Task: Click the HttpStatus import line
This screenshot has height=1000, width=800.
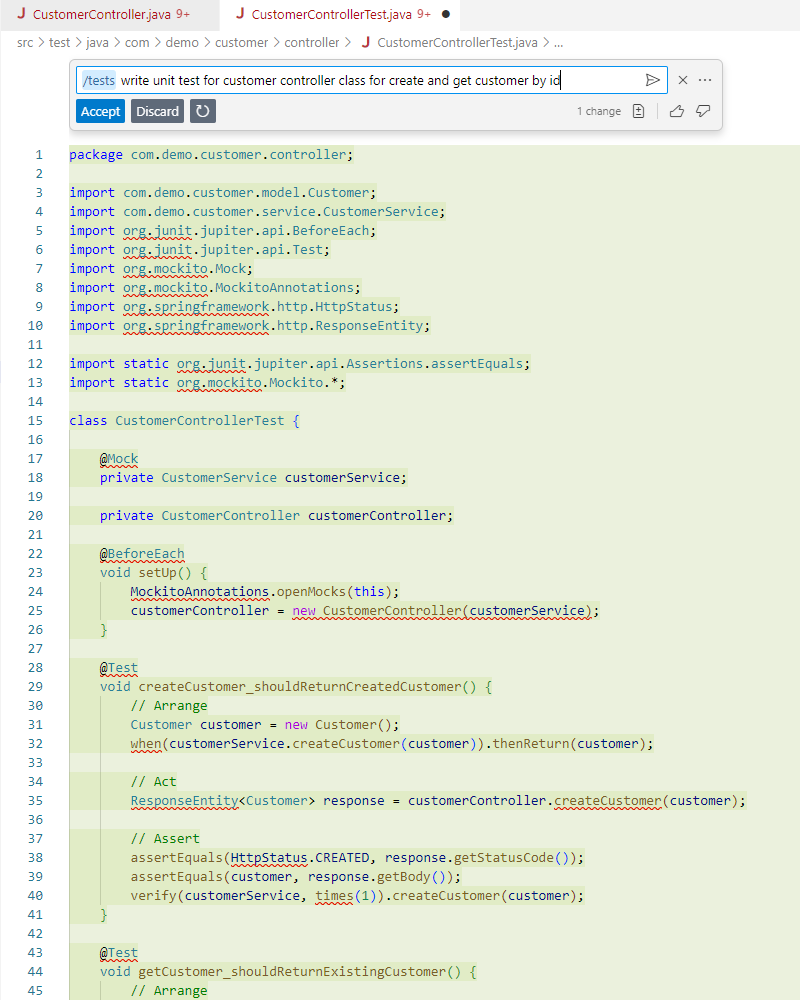Action: [x=234, y=307]
